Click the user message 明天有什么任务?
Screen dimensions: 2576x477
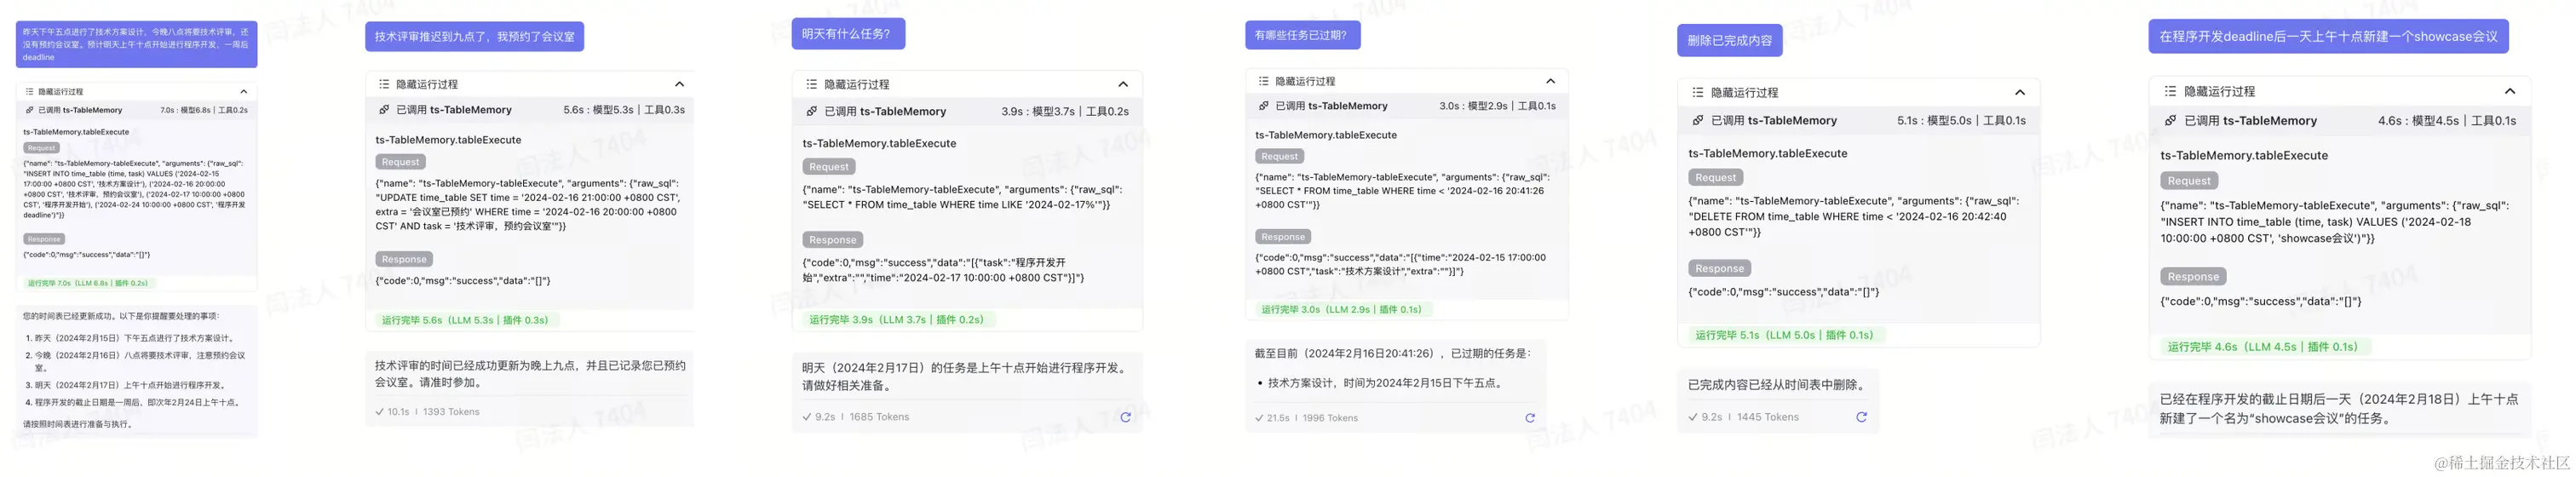pos(848,34)
